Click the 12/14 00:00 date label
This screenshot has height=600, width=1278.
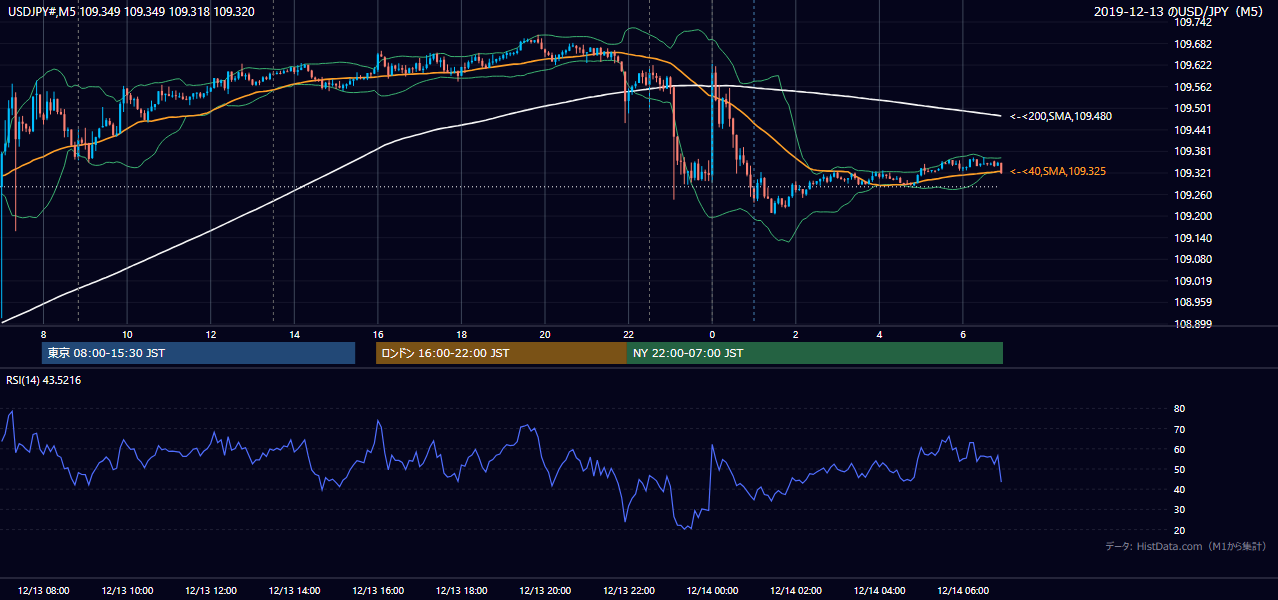click(x=712, y=590)
